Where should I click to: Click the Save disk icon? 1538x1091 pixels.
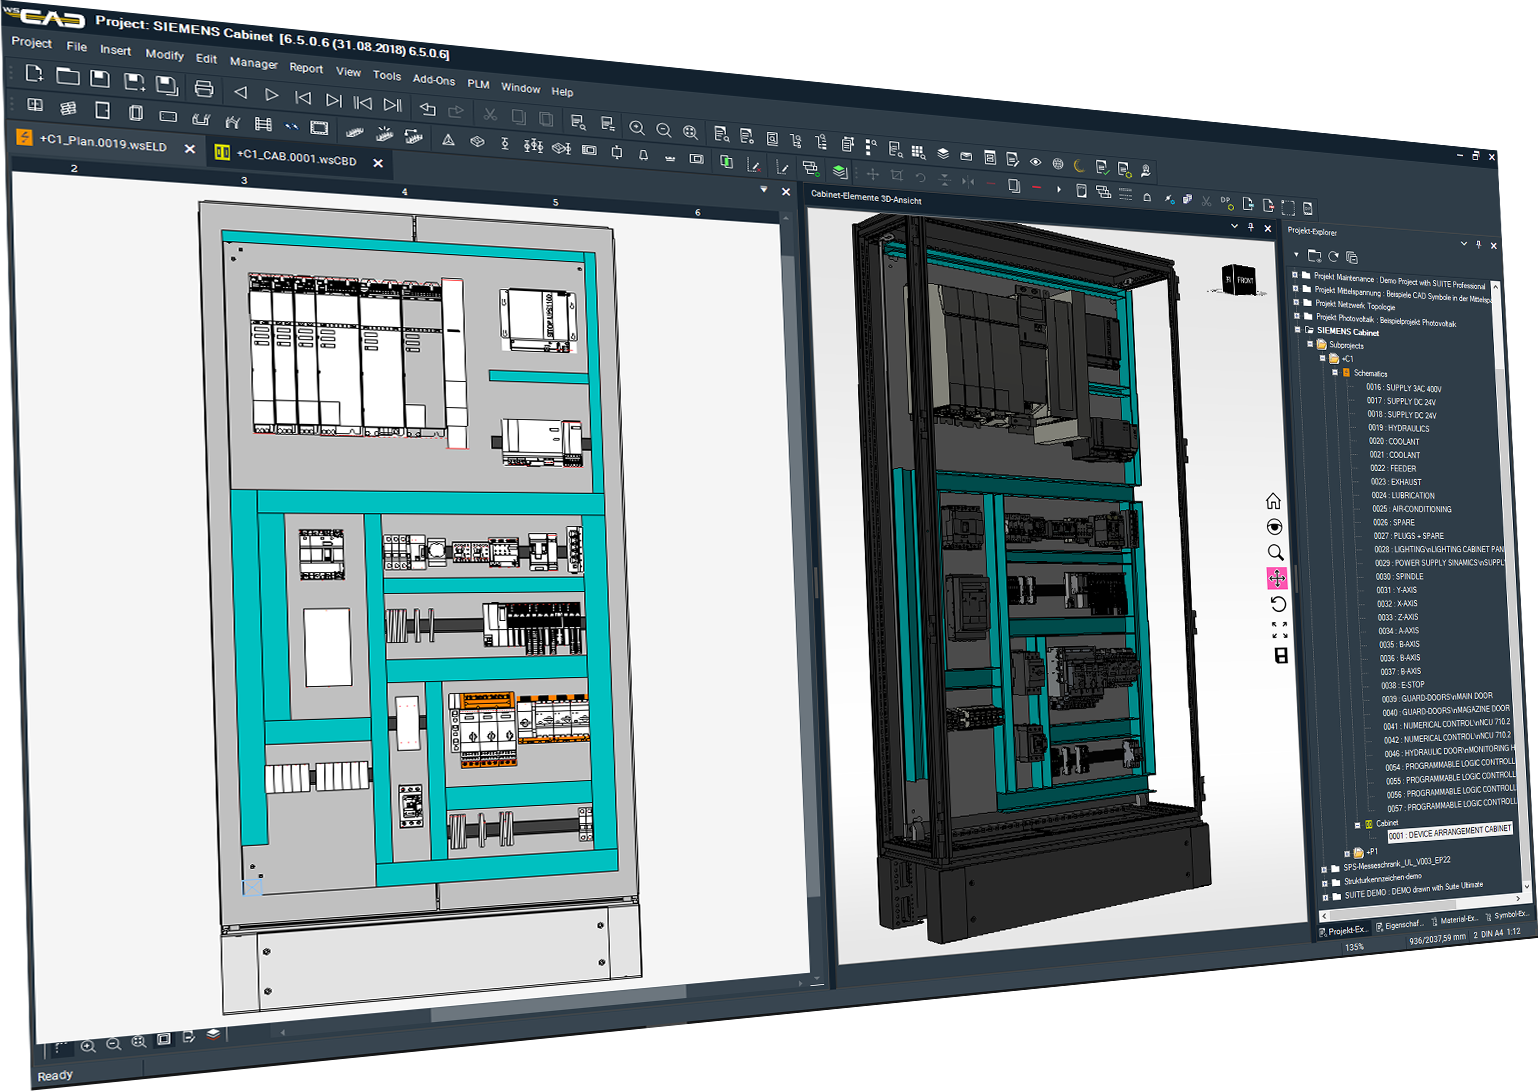pyautogui.click(x=100, y=78)
